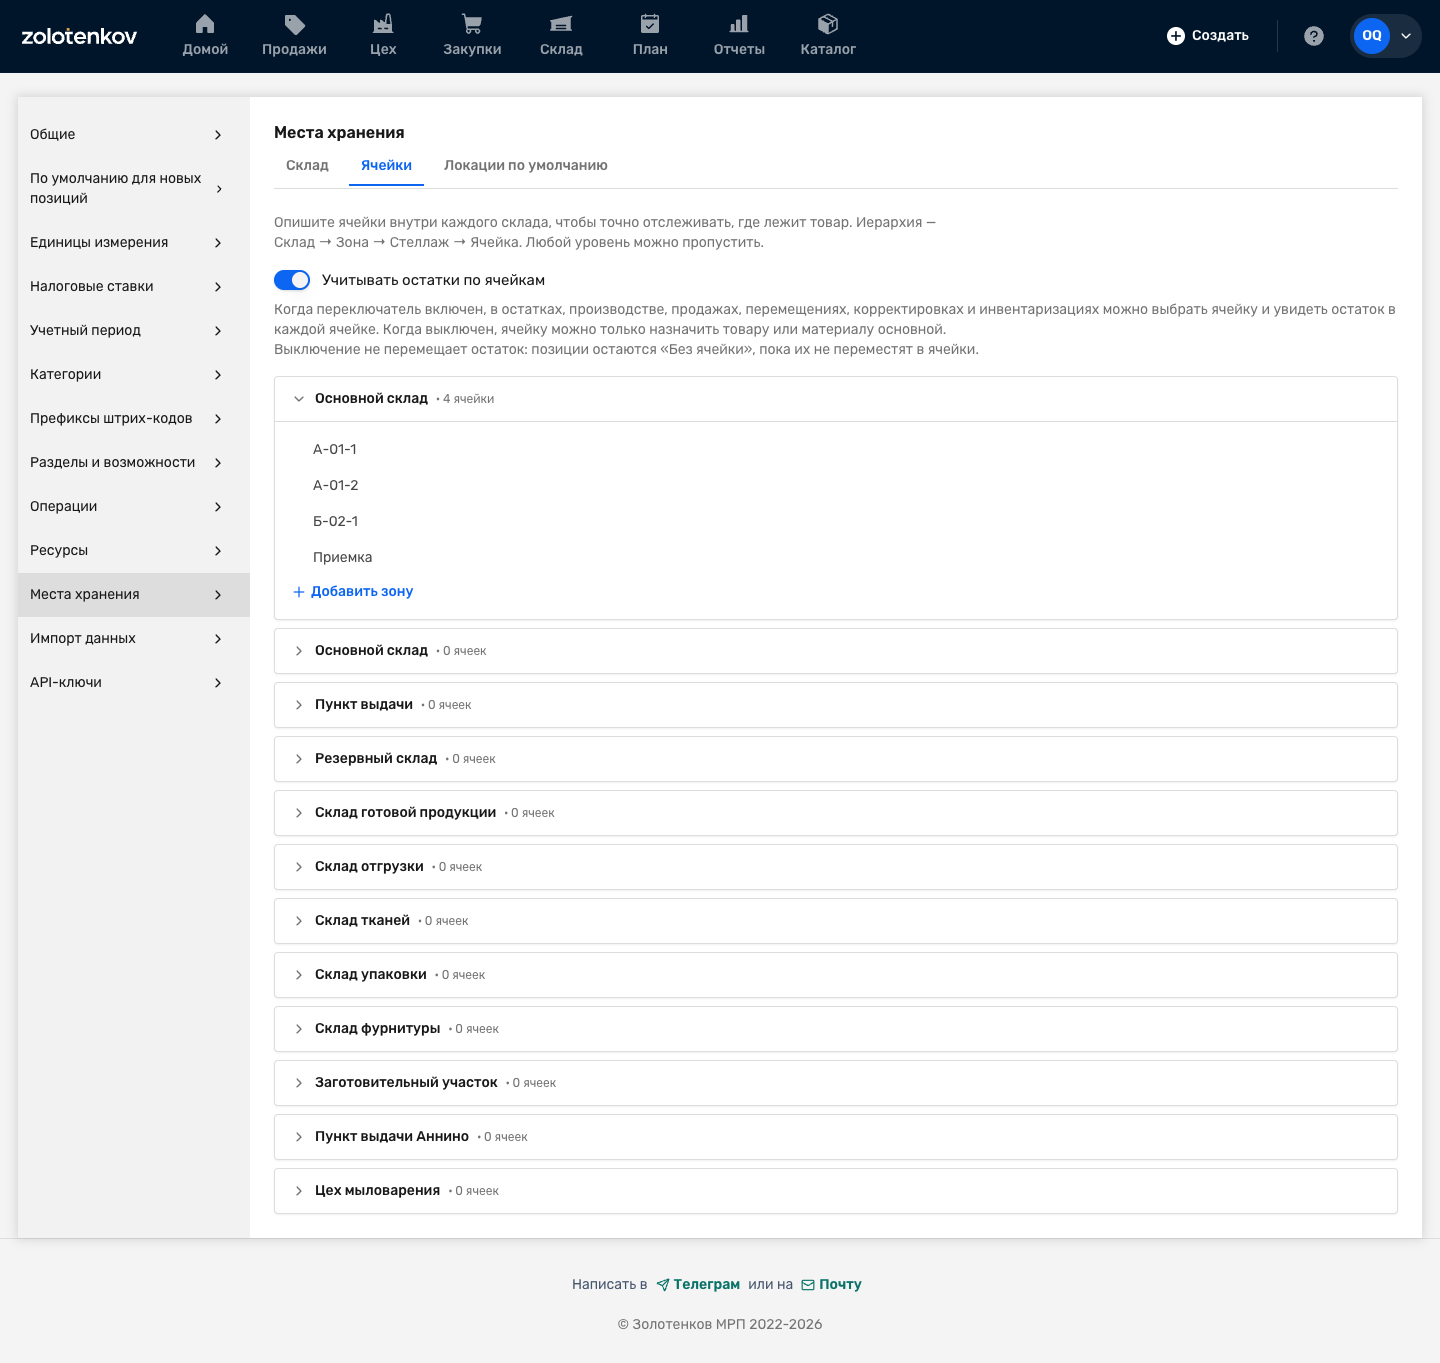Screen dimensions: 1440x1363
Task: Expand the Склад упаковки section
Action: 836,975
